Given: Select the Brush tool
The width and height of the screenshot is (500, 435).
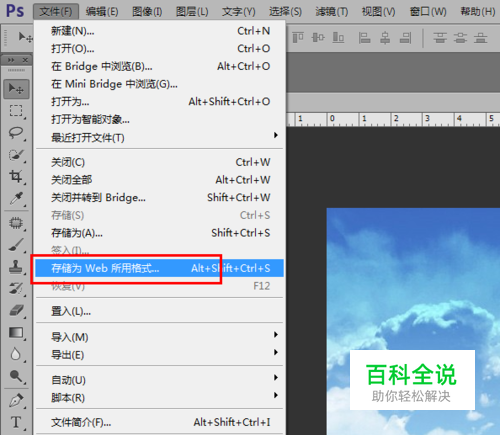Looking at the screenshot, I should click(16, 245).
